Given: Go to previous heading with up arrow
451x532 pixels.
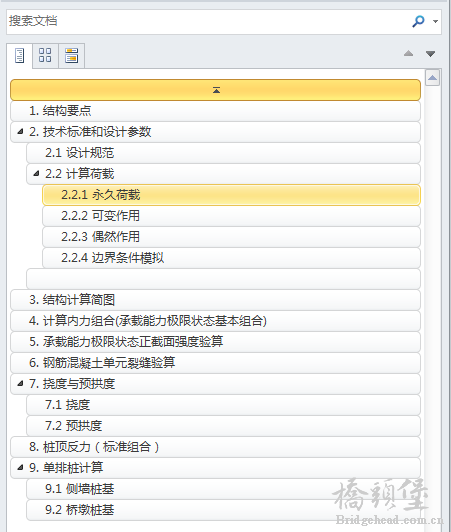Looking at the screenshot, I should 409,54.
